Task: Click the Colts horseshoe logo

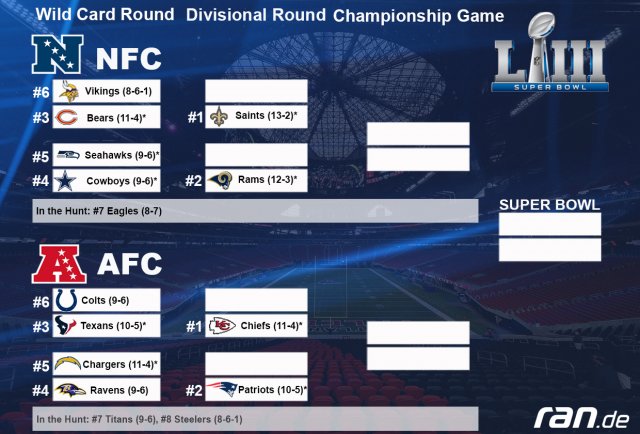Action: pyautogui.click(x=66, y=300)
